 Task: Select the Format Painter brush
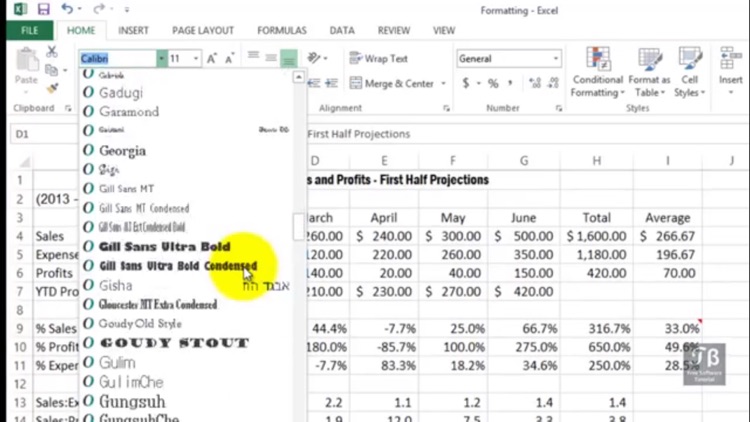[52, 88]
